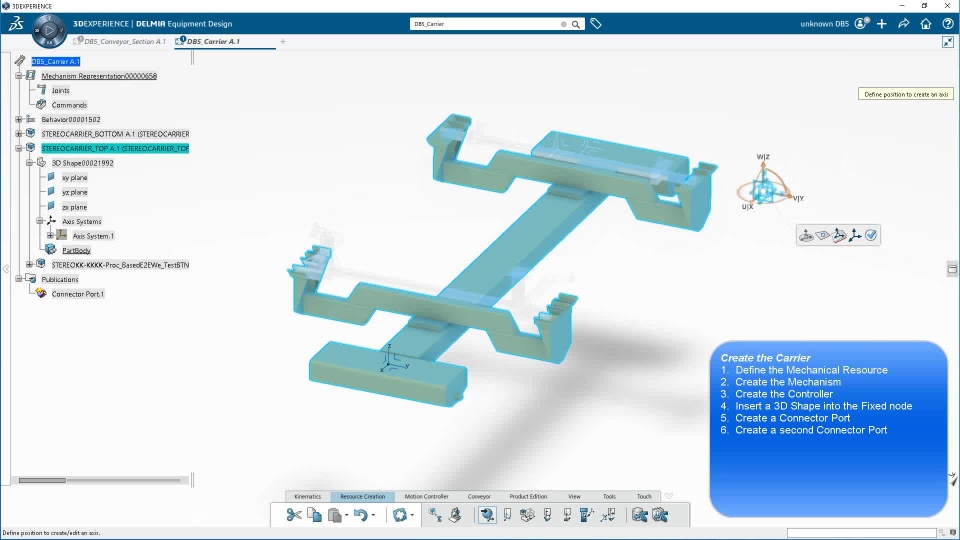Click the Undo arrow icon
Image resolution: width=960 pixels, height=540 pixels.
361,515
